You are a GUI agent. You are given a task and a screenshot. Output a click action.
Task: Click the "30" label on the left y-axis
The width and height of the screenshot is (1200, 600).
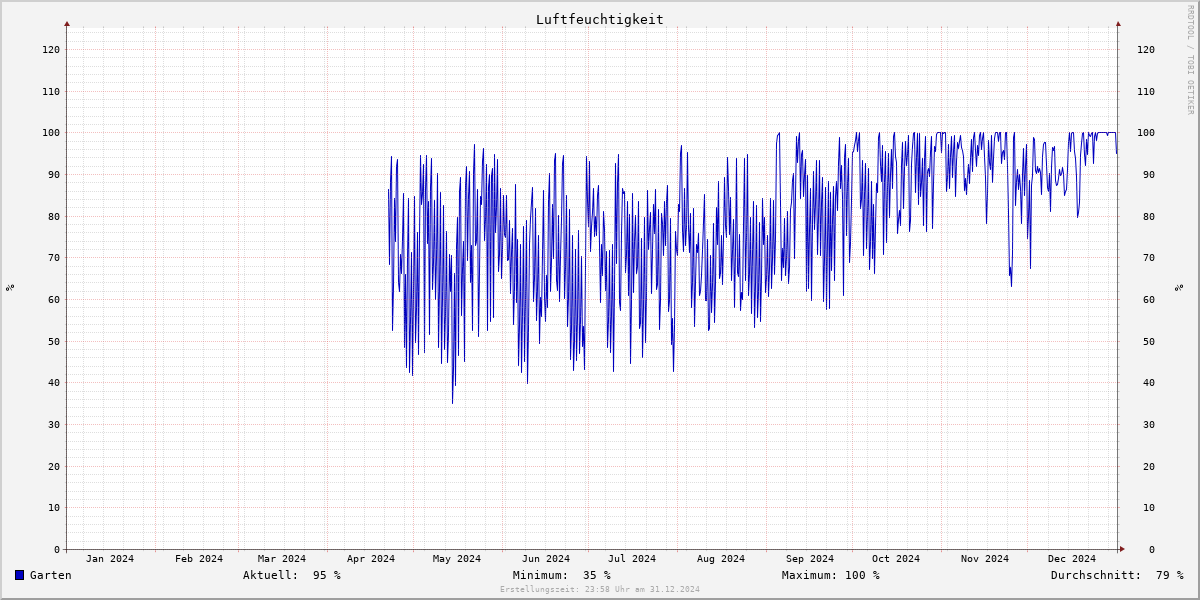(54, 424)
